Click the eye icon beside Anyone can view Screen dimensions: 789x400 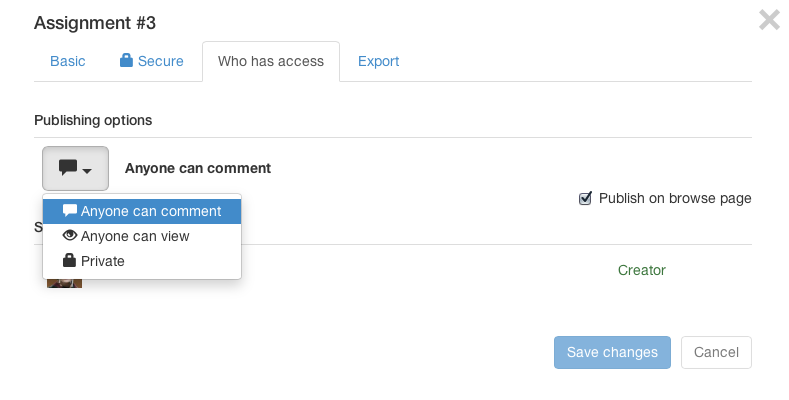click(70, 235)
